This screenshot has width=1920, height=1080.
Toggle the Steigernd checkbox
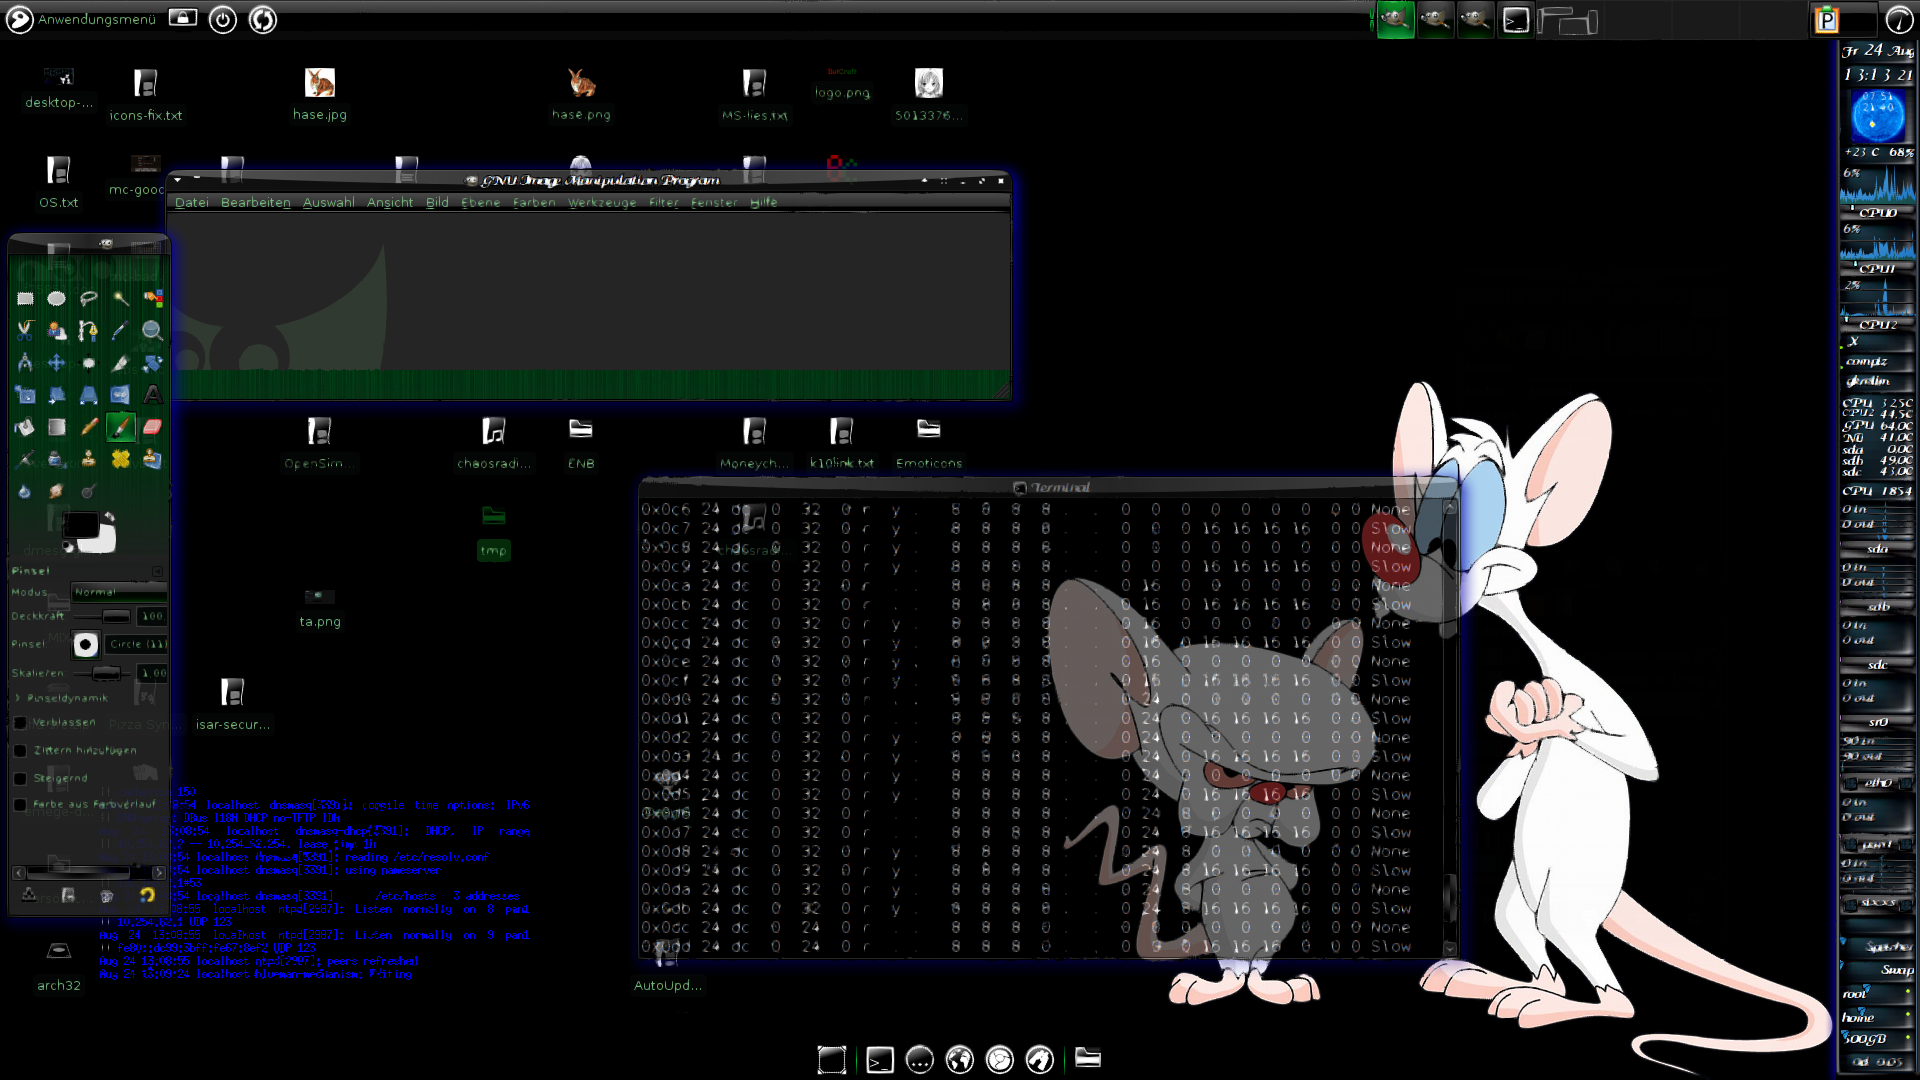20,778
